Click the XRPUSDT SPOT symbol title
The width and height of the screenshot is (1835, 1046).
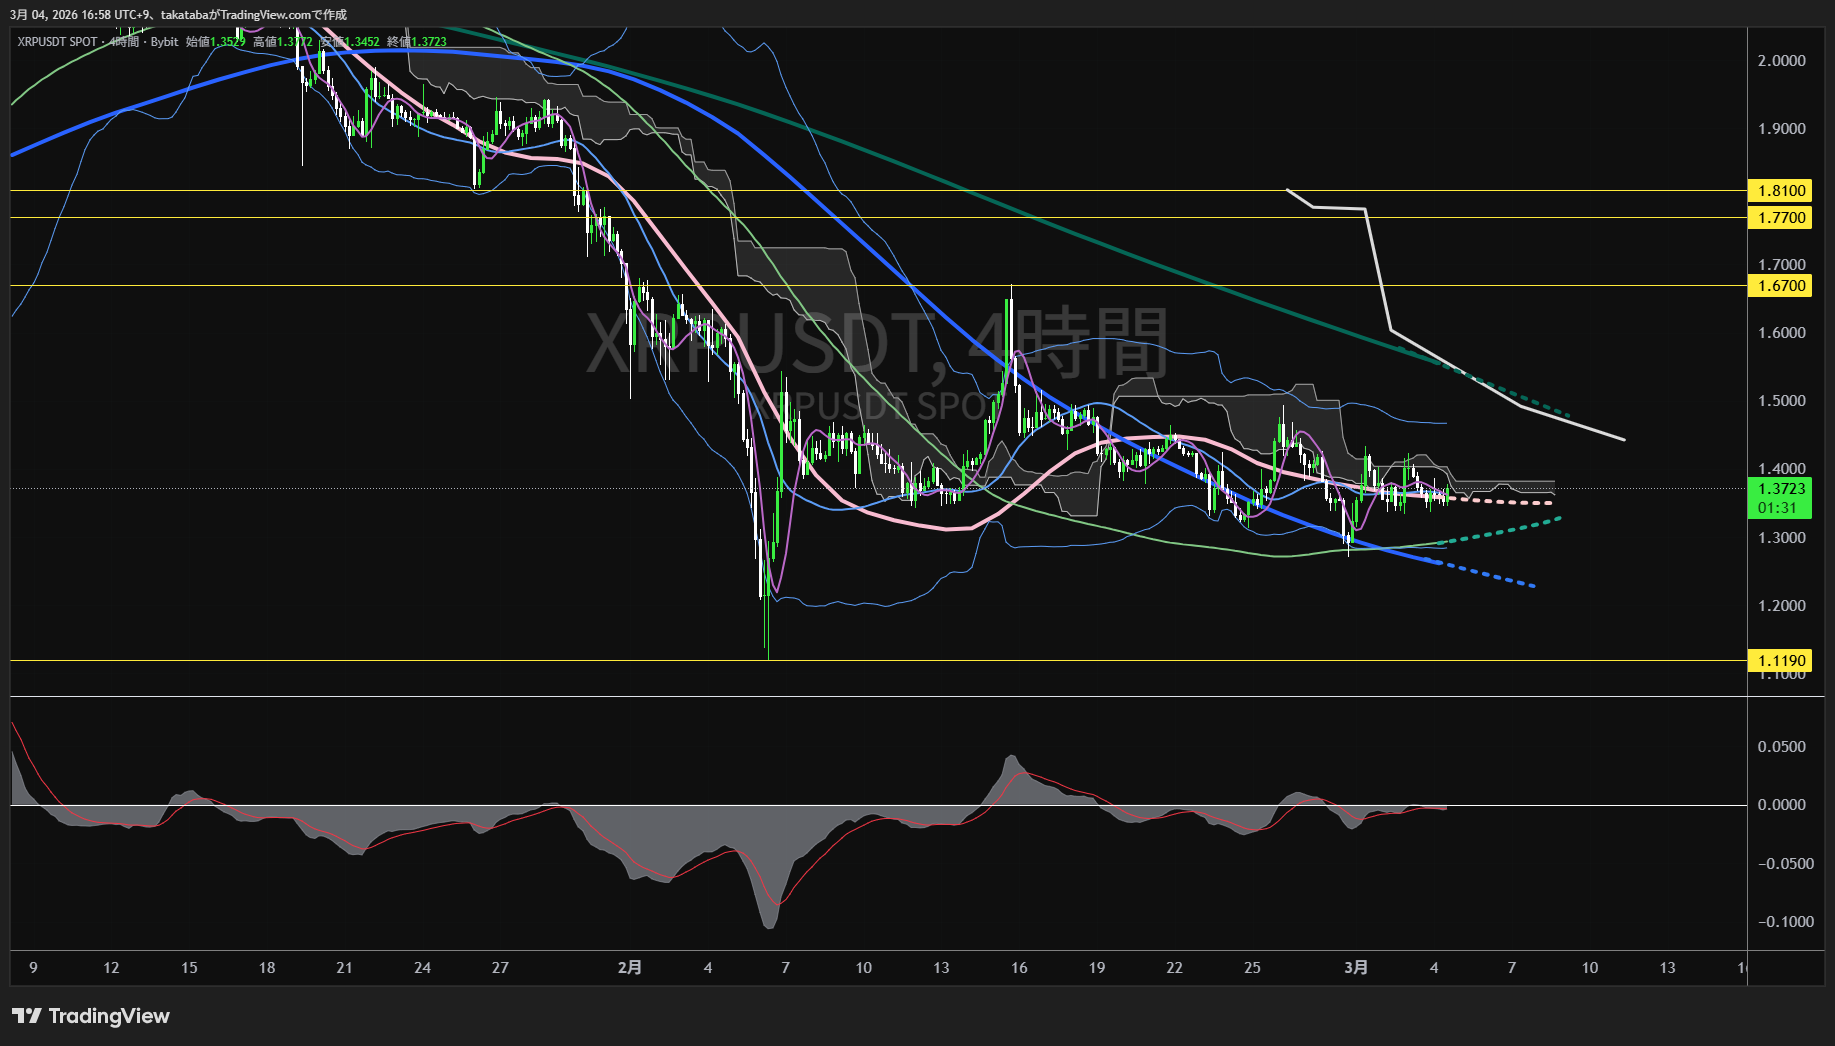click(x=58, y=42)
